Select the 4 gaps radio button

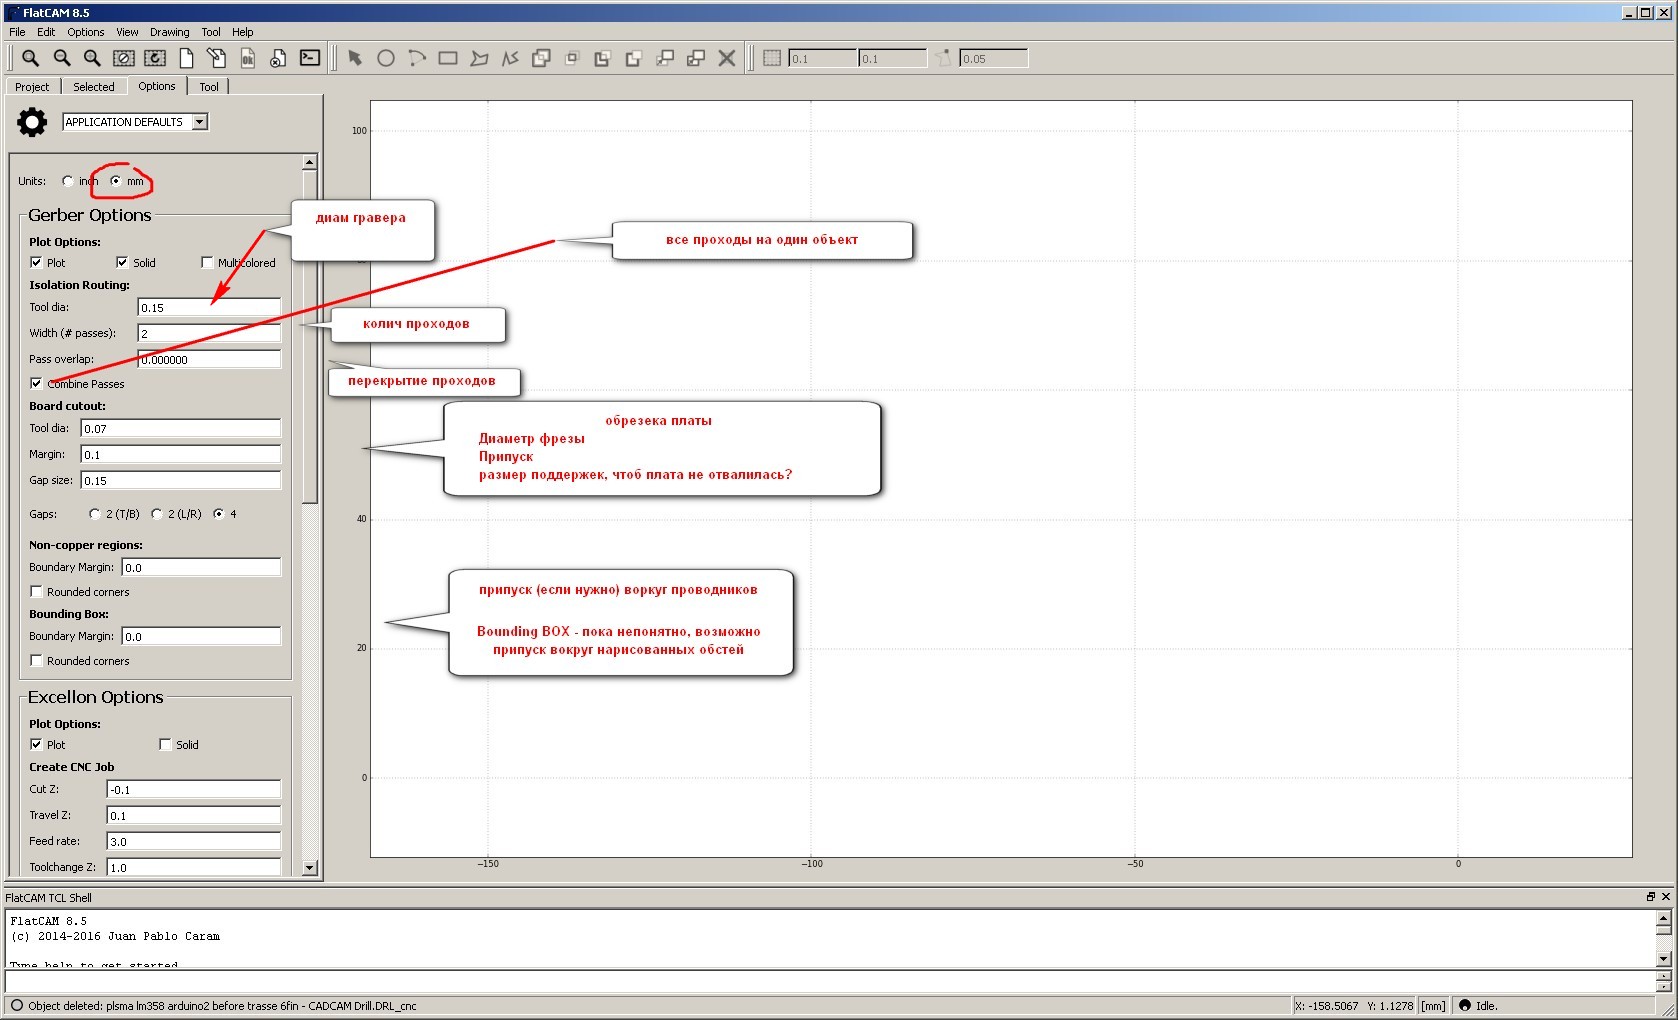219,514
